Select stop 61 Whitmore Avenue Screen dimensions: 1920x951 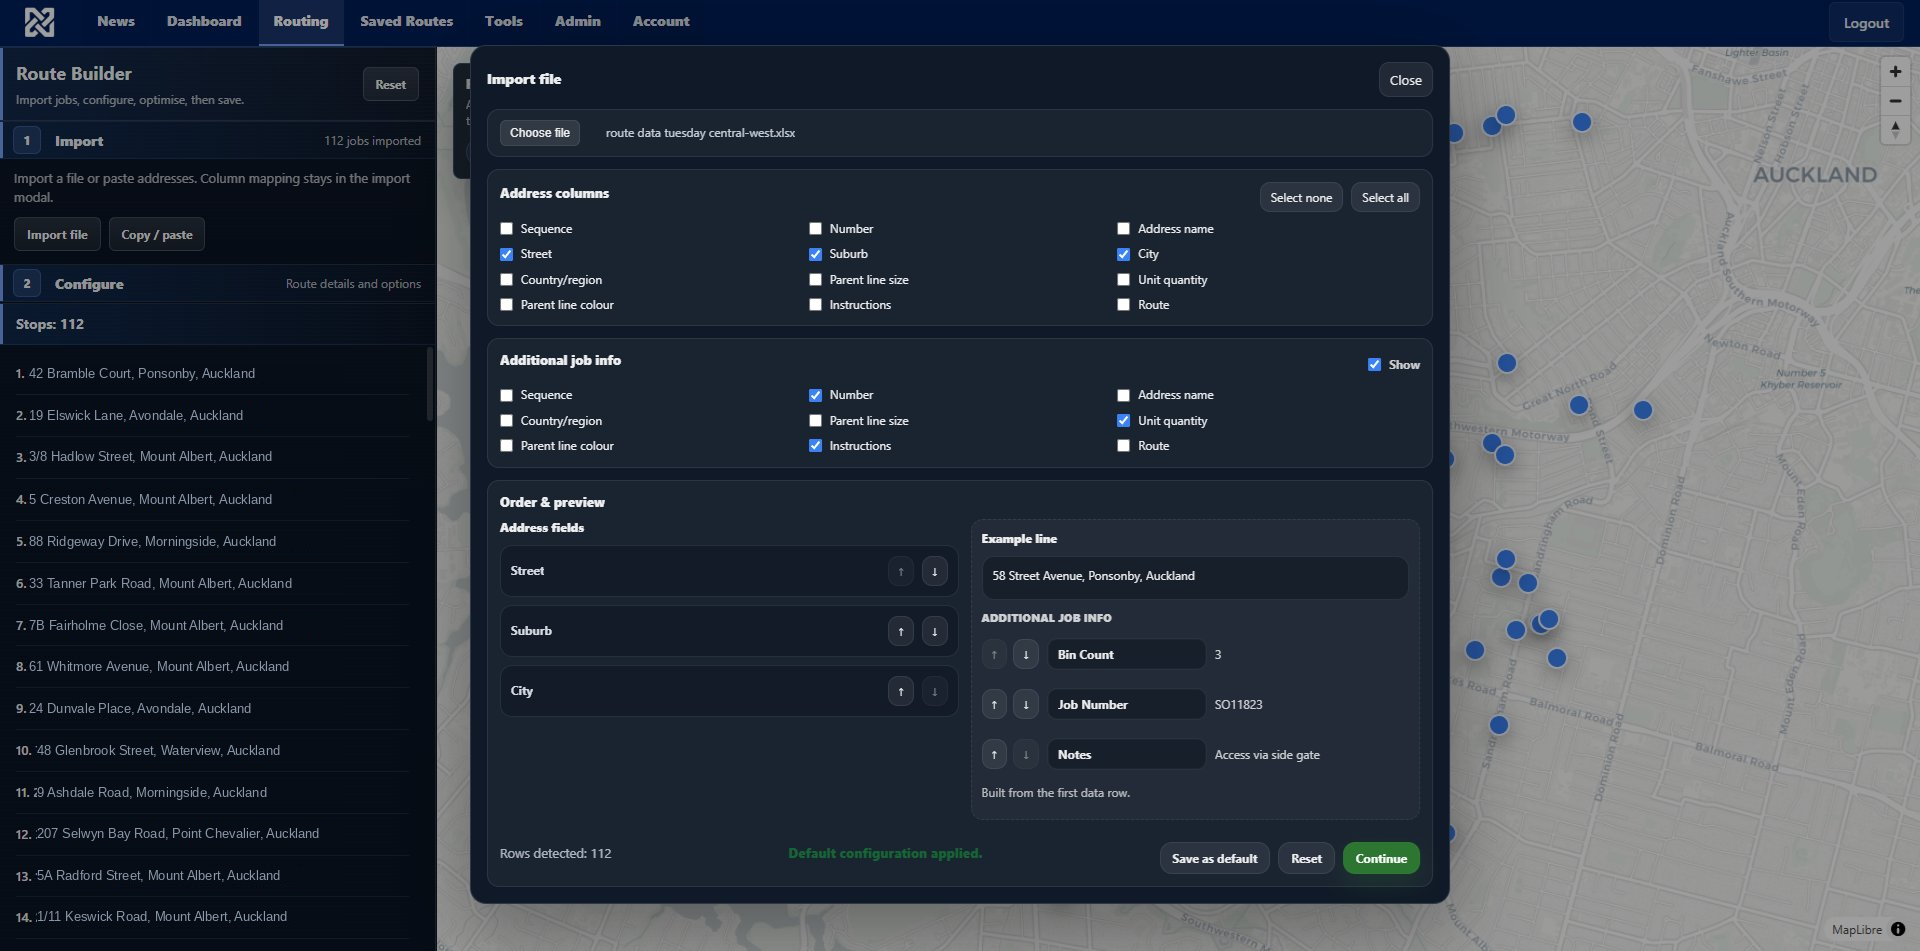[x=212, y=667]
